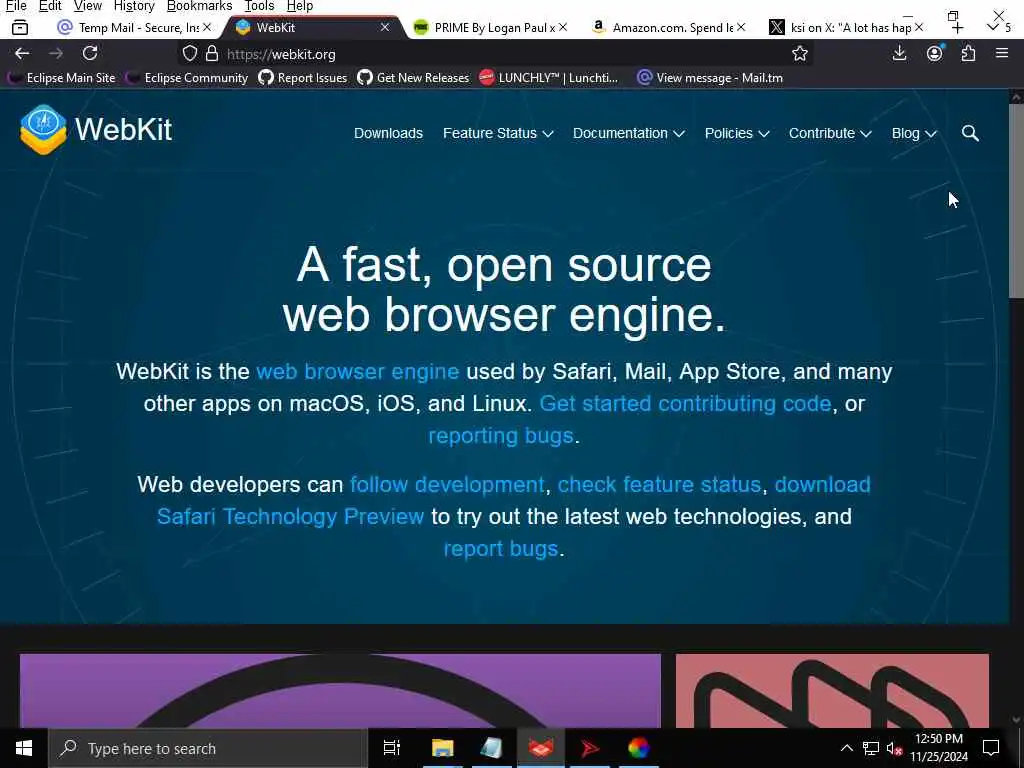The width and height of the screenshot is (1024, 768).
Task: Open the colorful circle taskbar app
Action: click(639, 748)
